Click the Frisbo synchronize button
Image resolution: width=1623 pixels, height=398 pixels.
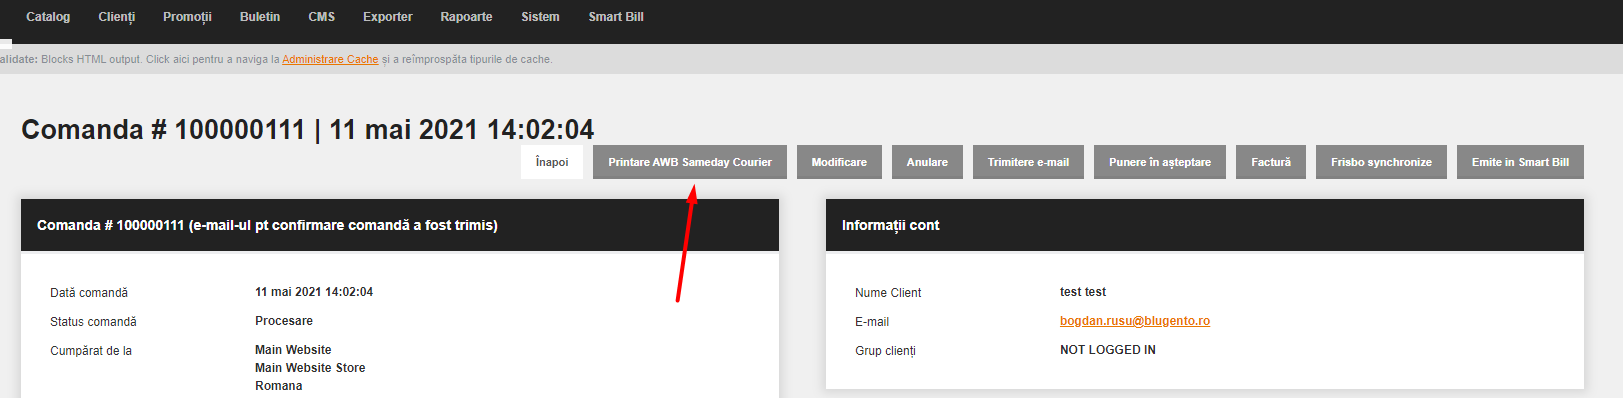click(x=1381, y=162)
